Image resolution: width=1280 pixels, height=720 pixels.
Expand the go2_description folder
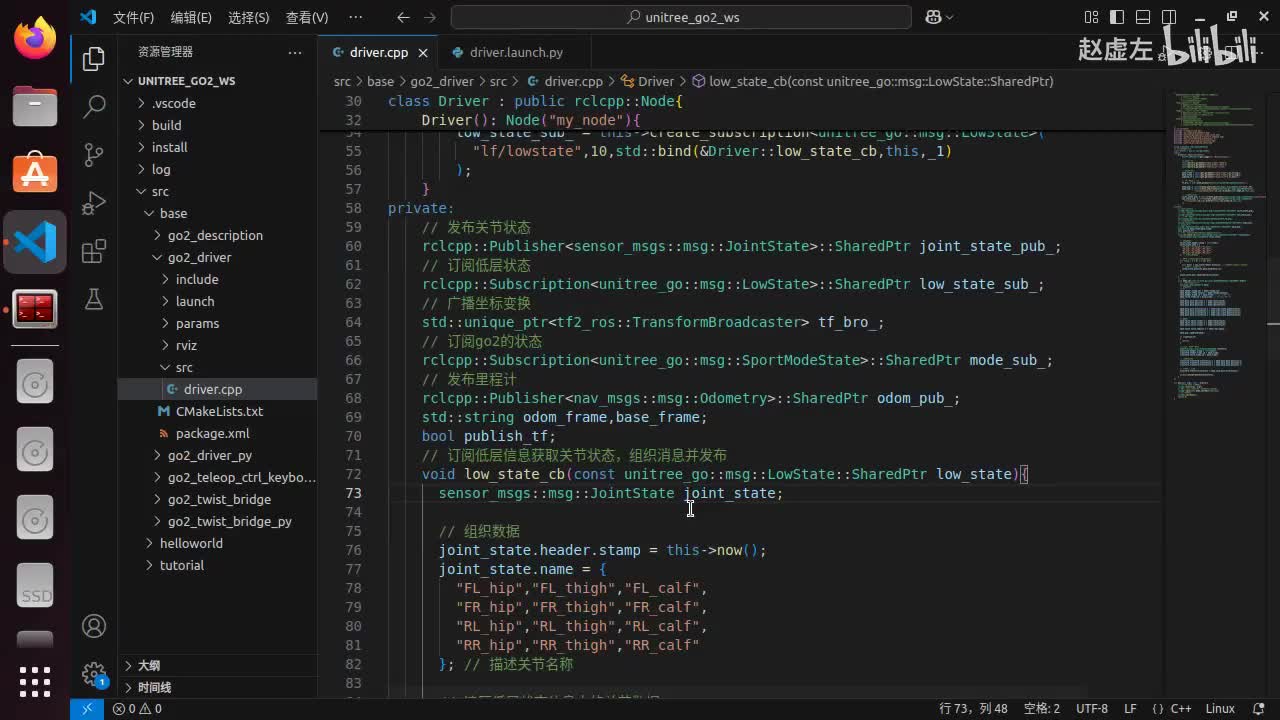click(218, 235)
